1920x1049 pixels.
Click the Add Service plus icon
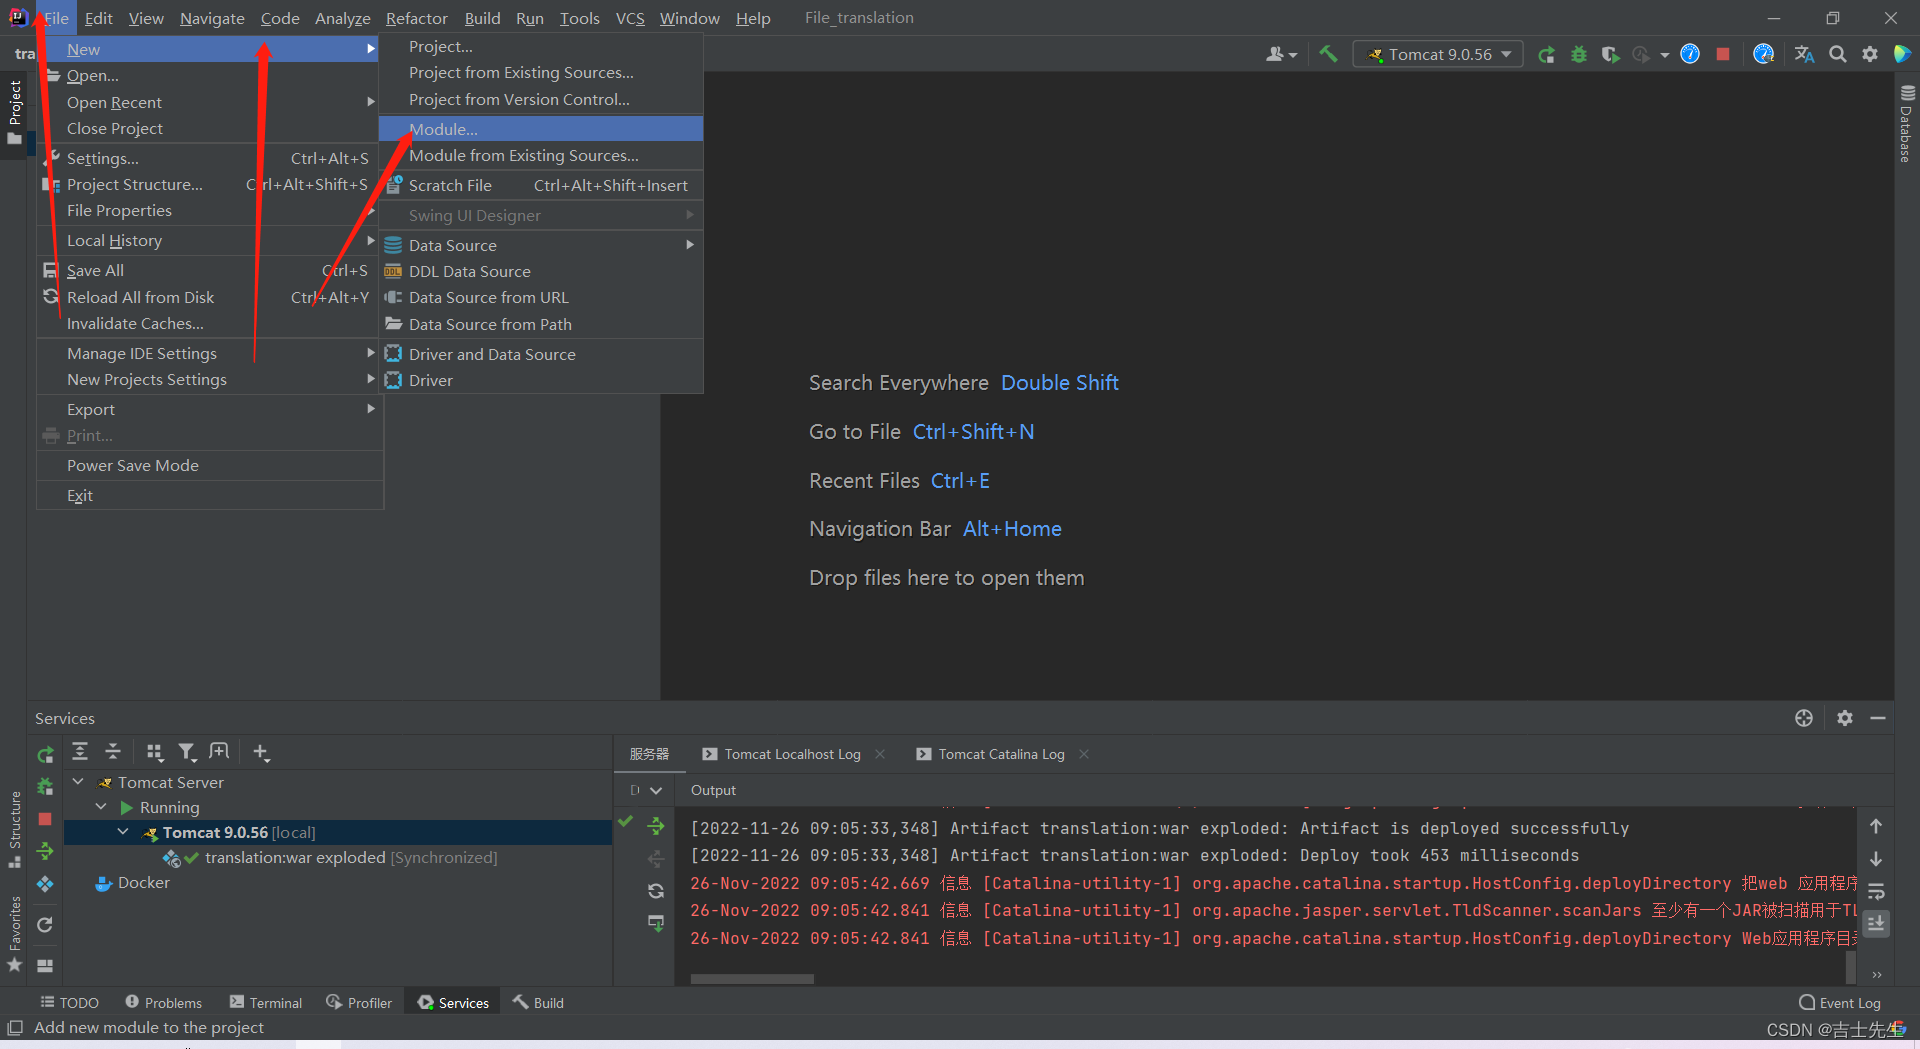coord(261,752)
